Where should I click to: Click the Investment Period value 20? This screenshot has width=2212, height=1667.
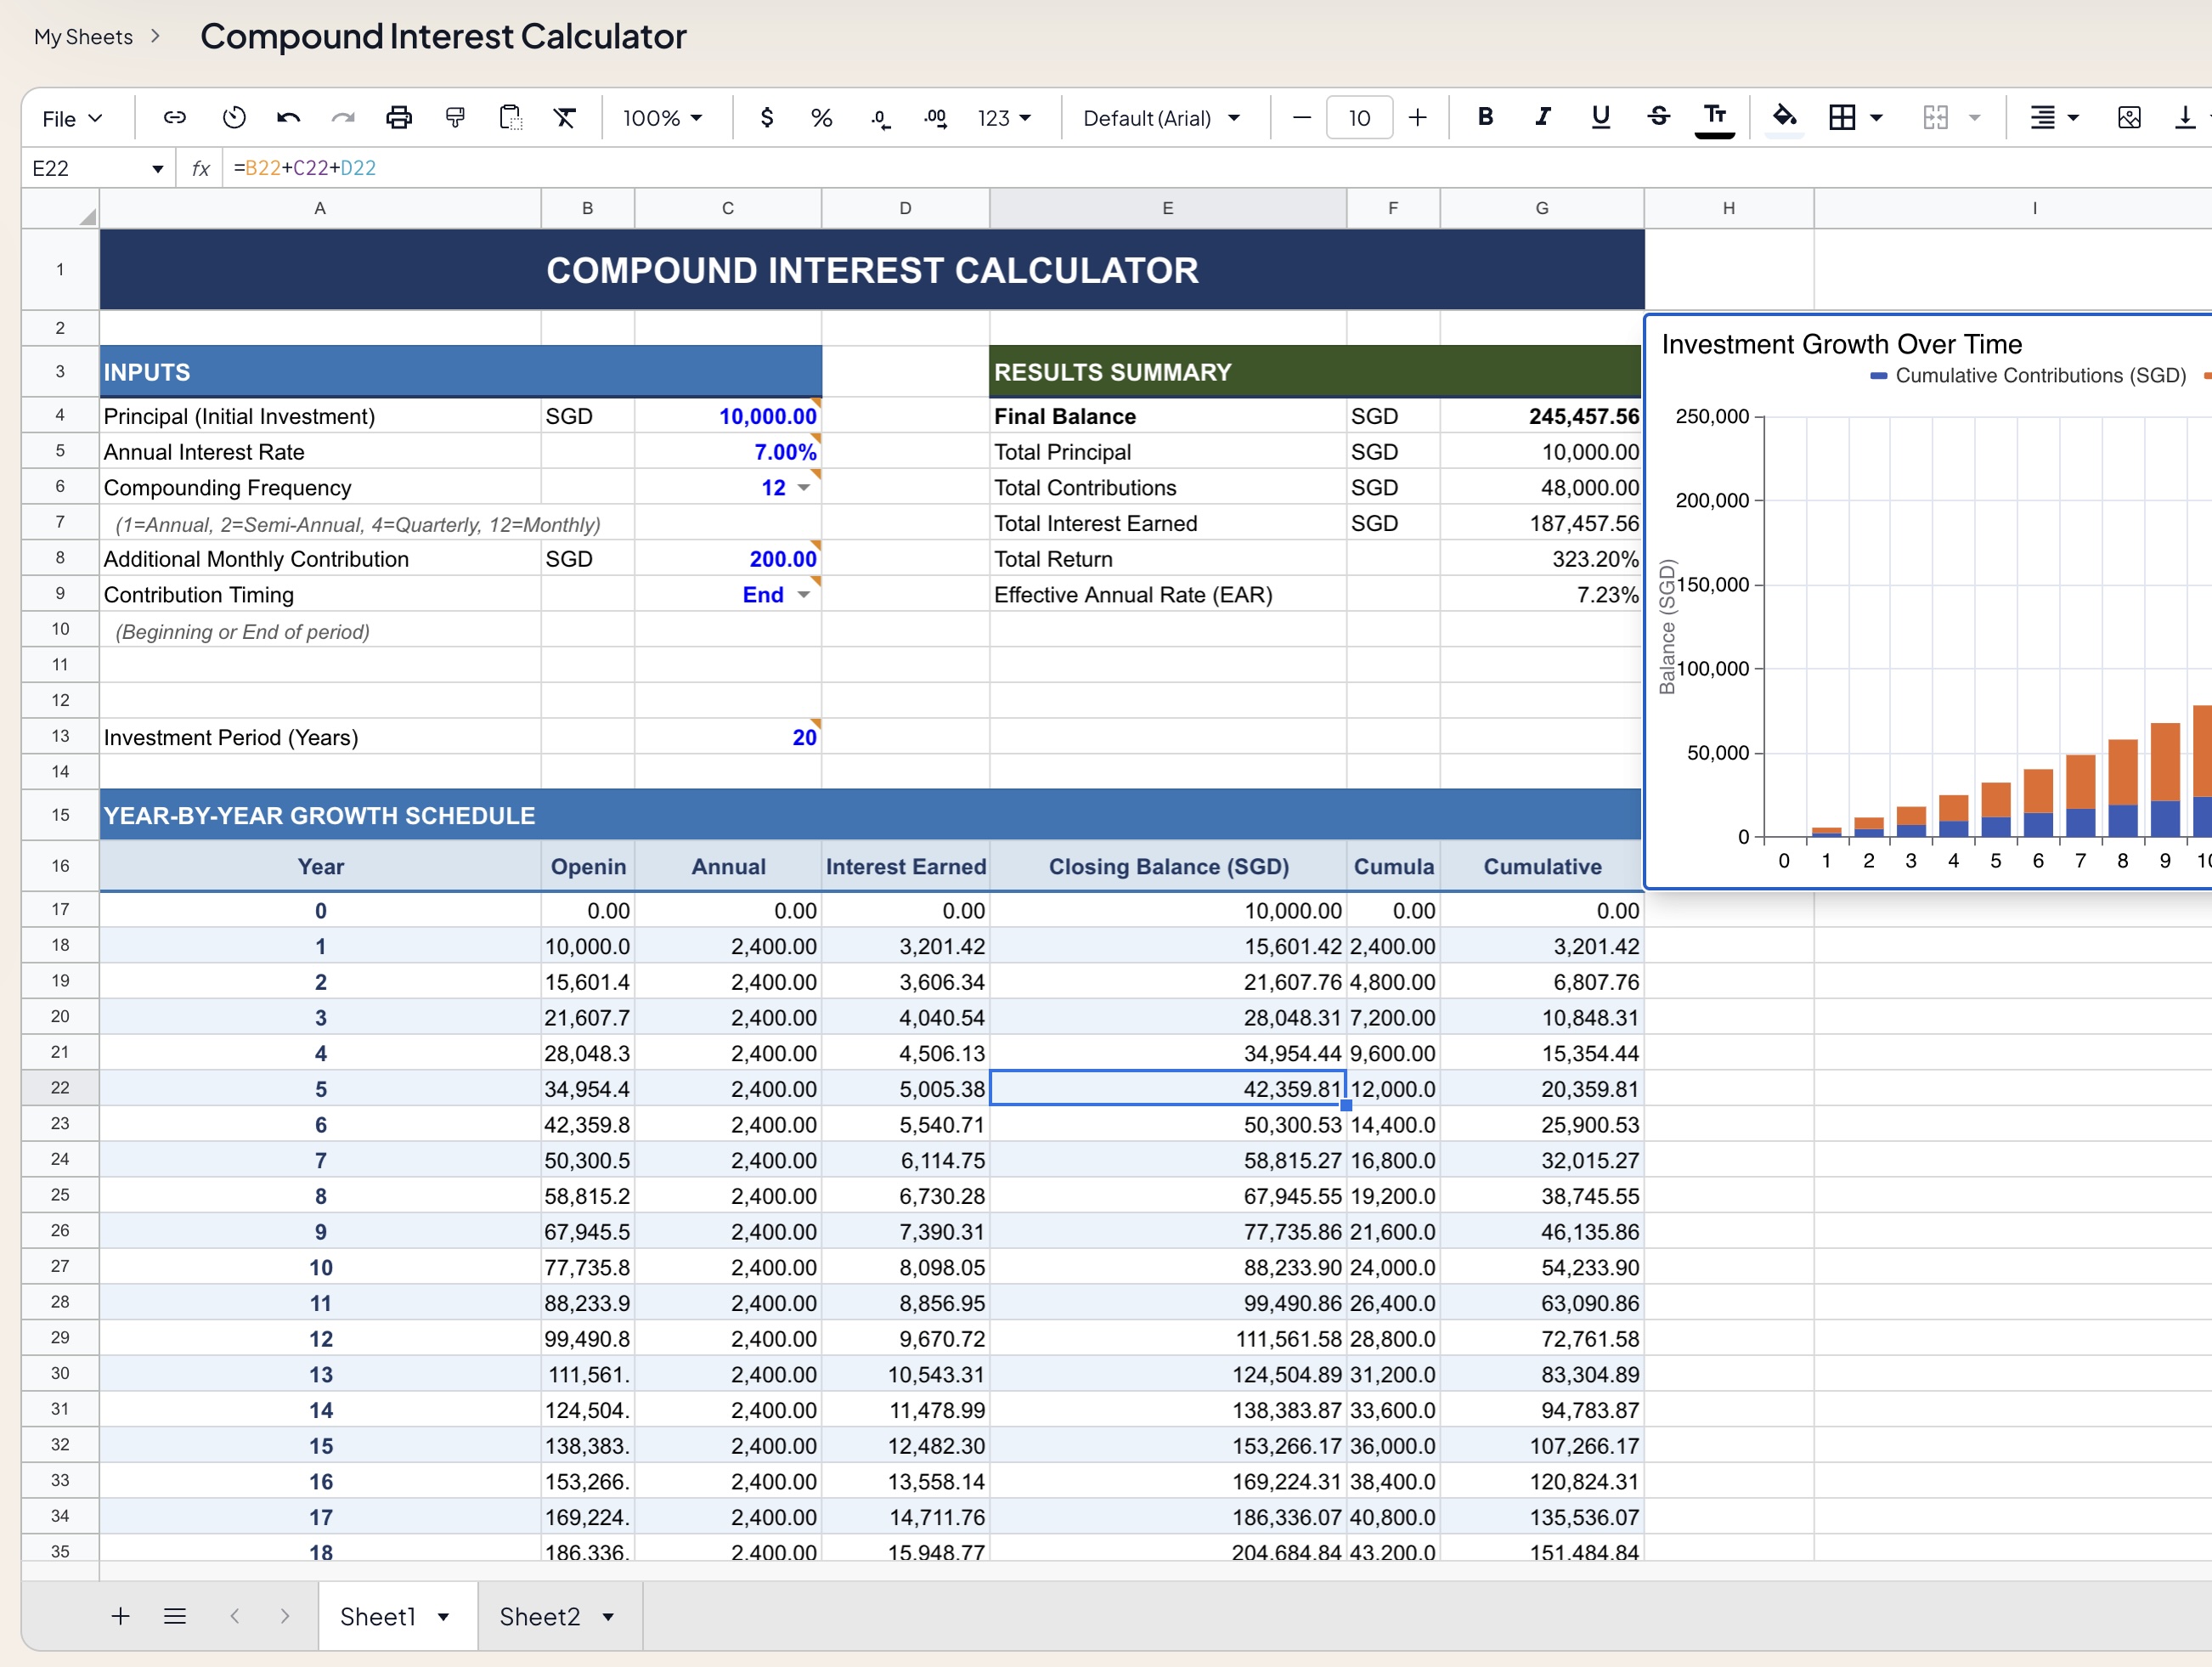(728, 737)
